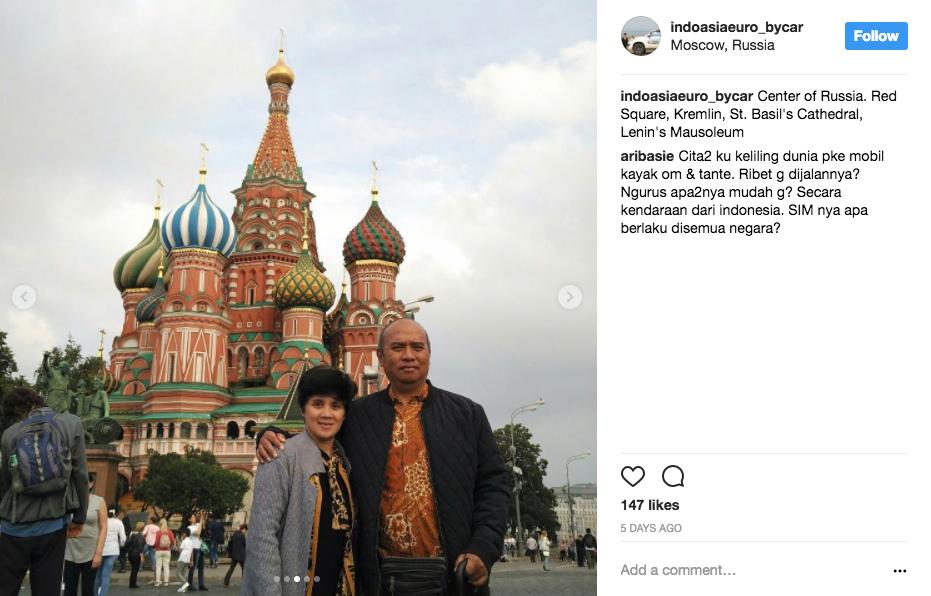Open the Moscow, Russia location link
The image size is (931, 596).
coord(722,45)
